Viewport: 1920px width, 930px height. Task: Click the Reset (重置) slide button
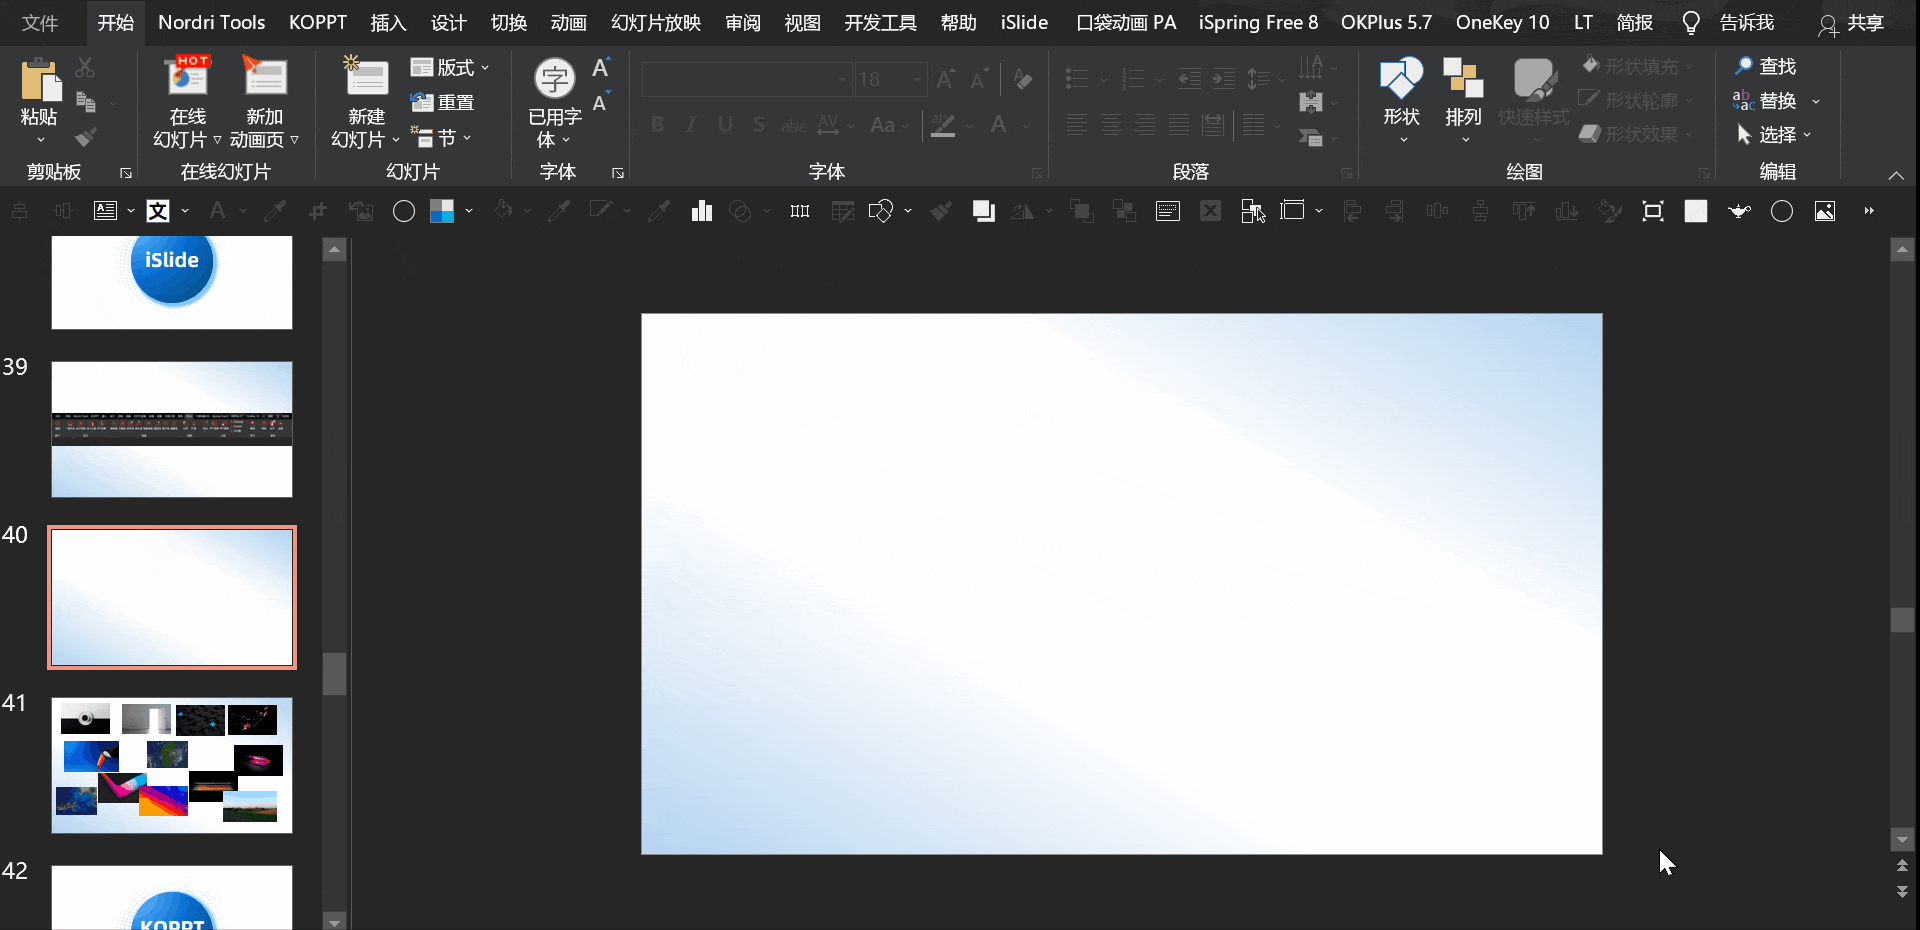tap(443, 102)
